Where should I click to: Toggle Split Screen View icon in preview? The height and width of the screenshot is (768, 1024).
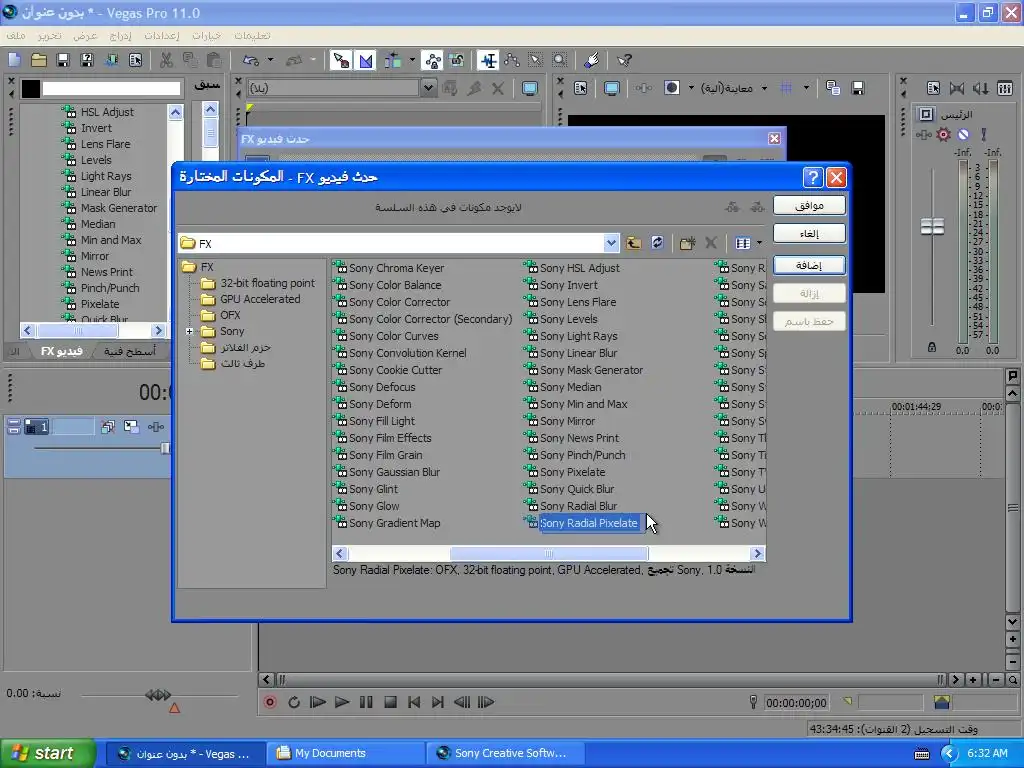(x=672, y=88)
